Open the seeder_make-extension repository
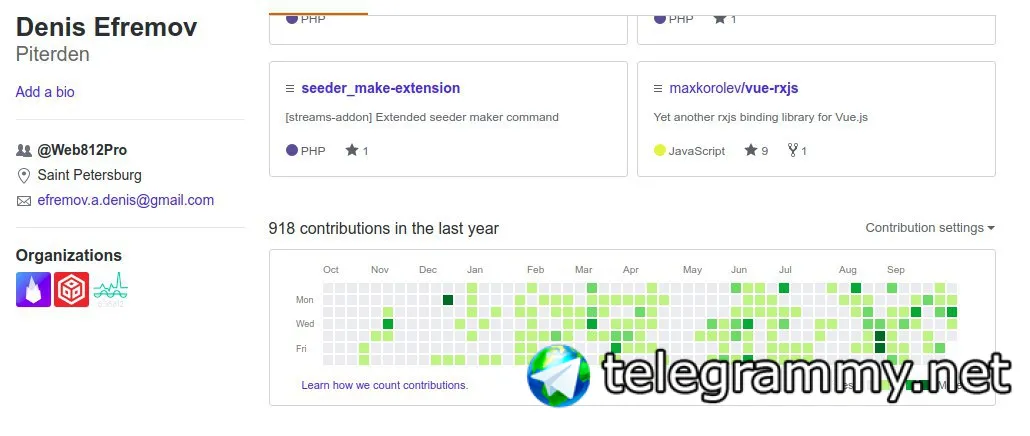Viewport: 1030px width, 436px height. 380,88
